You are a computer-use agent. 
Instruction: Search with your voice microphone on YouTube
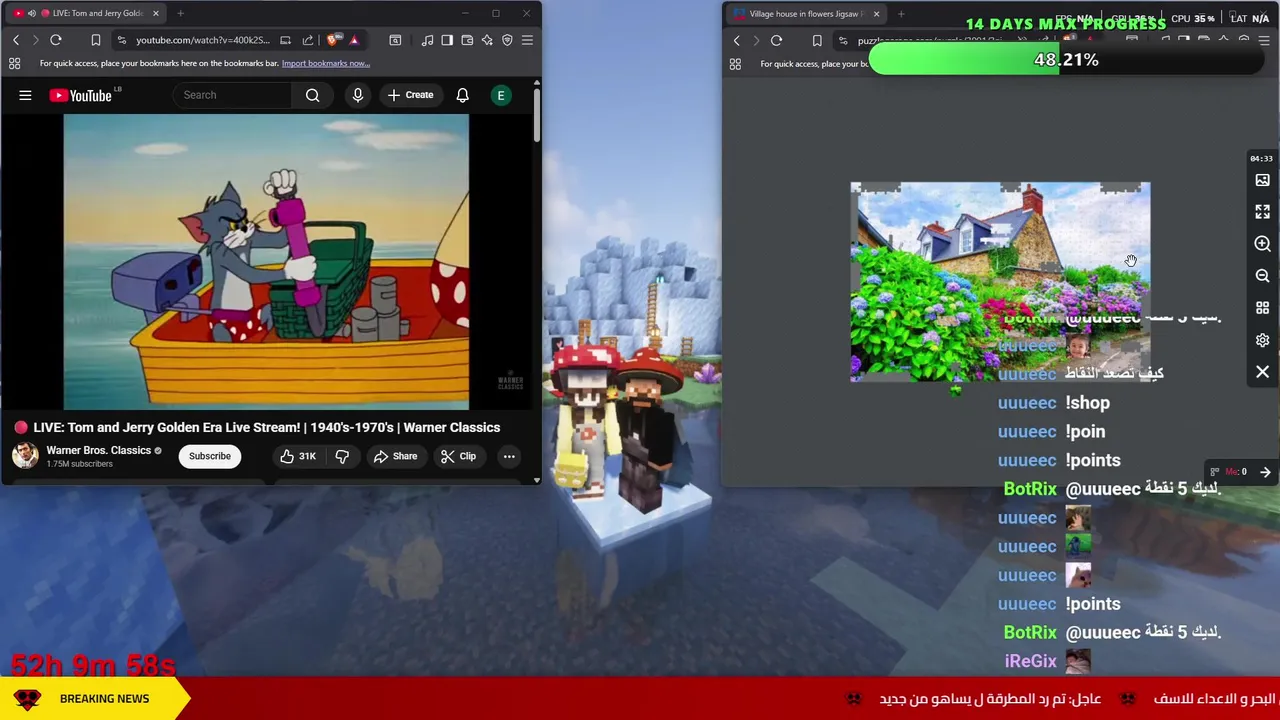357,95
